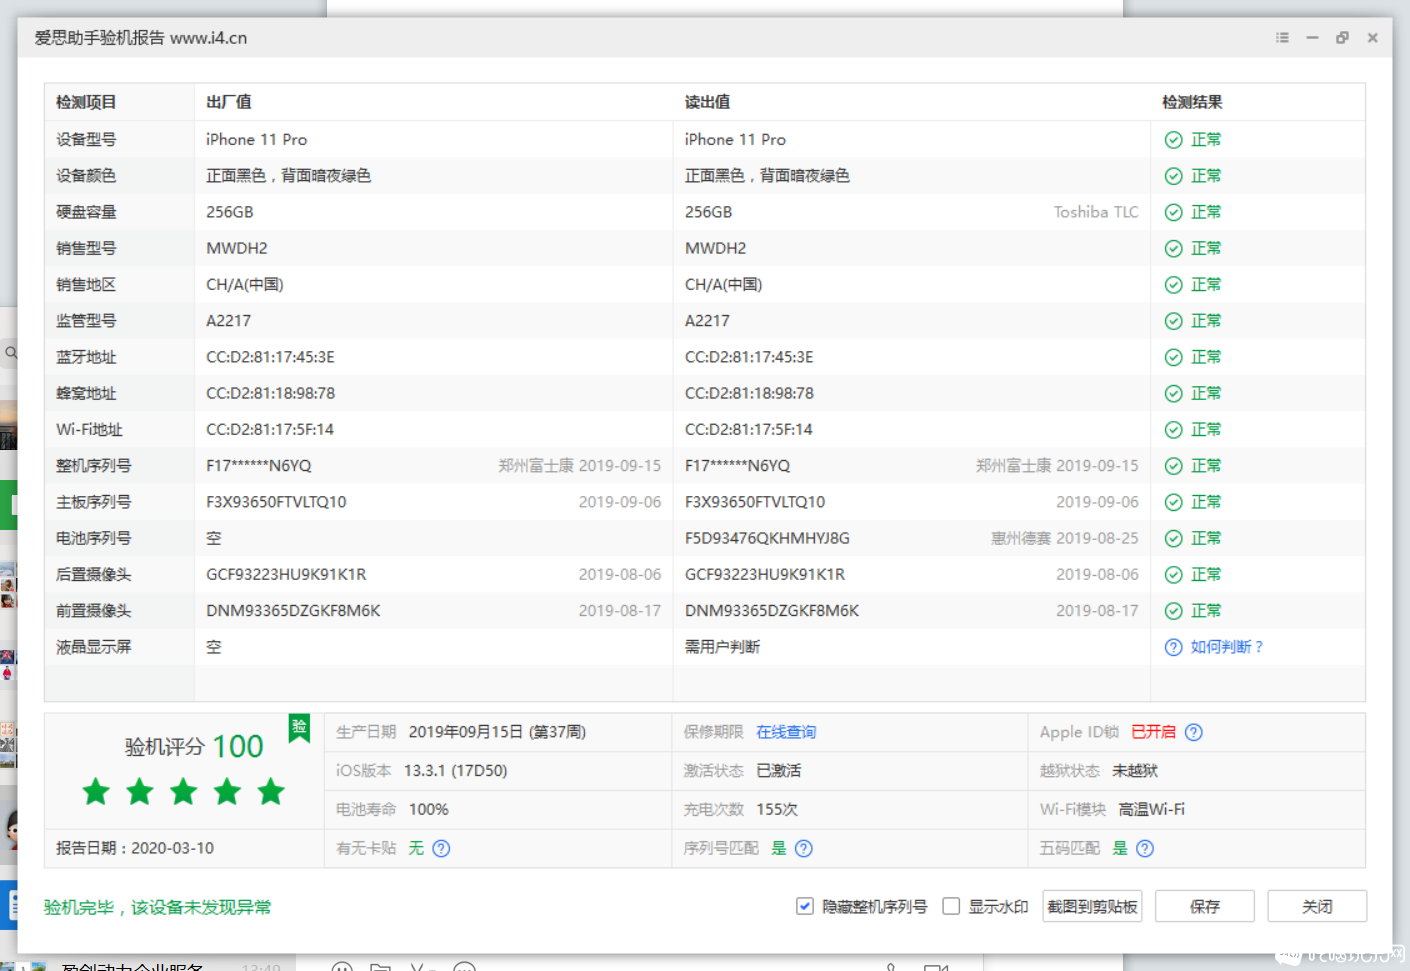This screenshot has width=1410, height=971.
Task: Click the 出厂值 column header
Action: [x=229, y=102]
